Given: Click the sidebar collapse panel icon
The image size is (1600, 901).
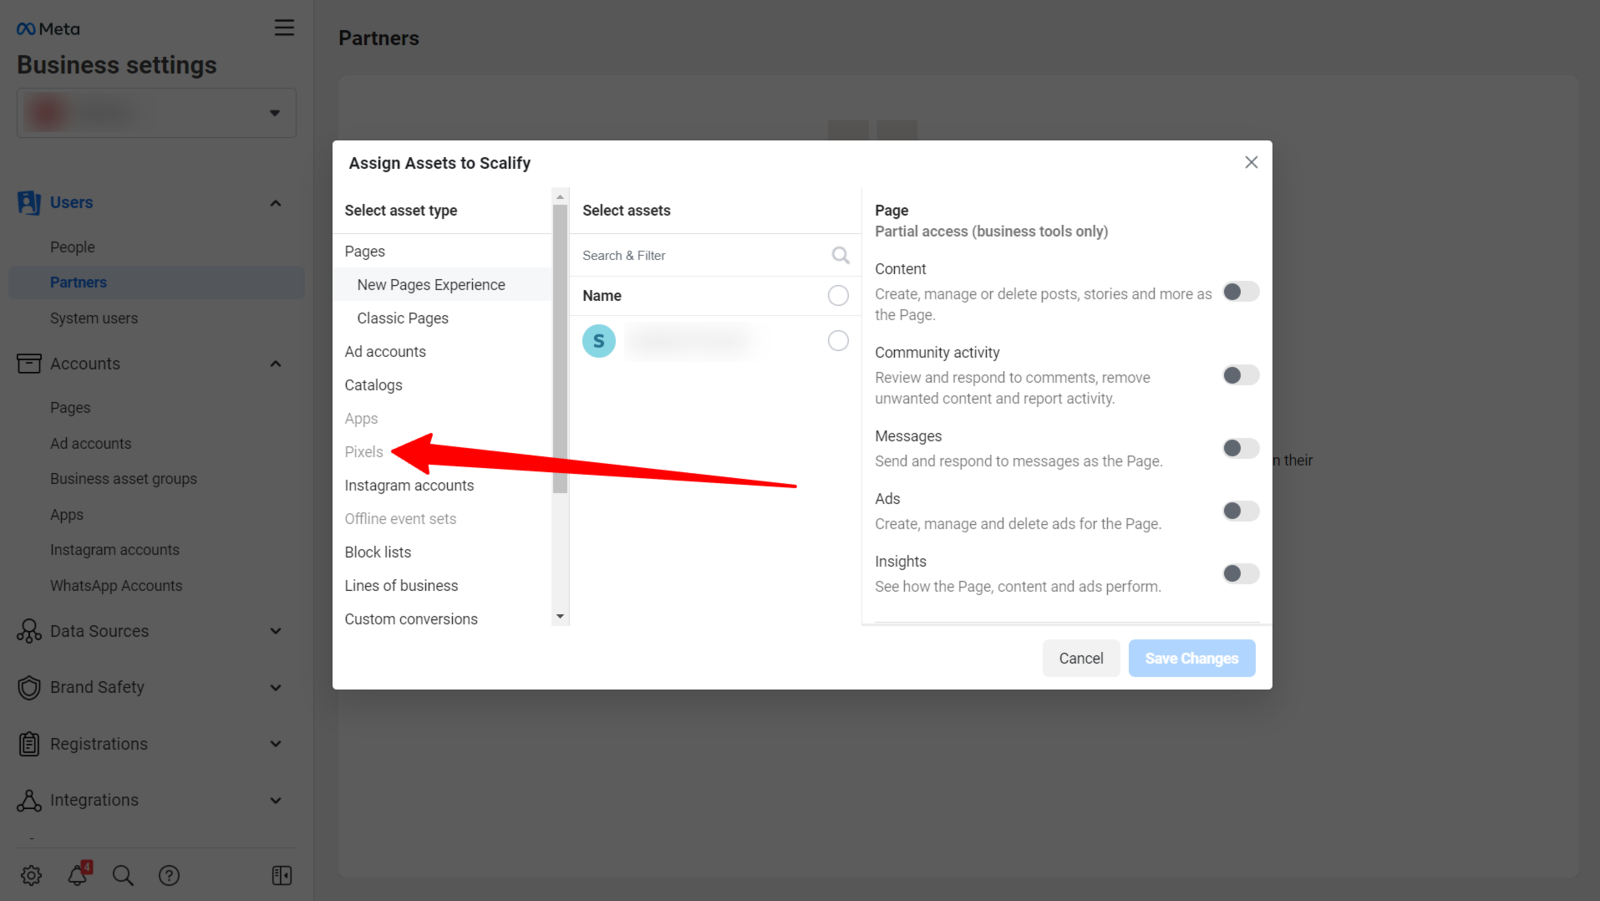Looking at the screenshot, I should tap(282, 875).
